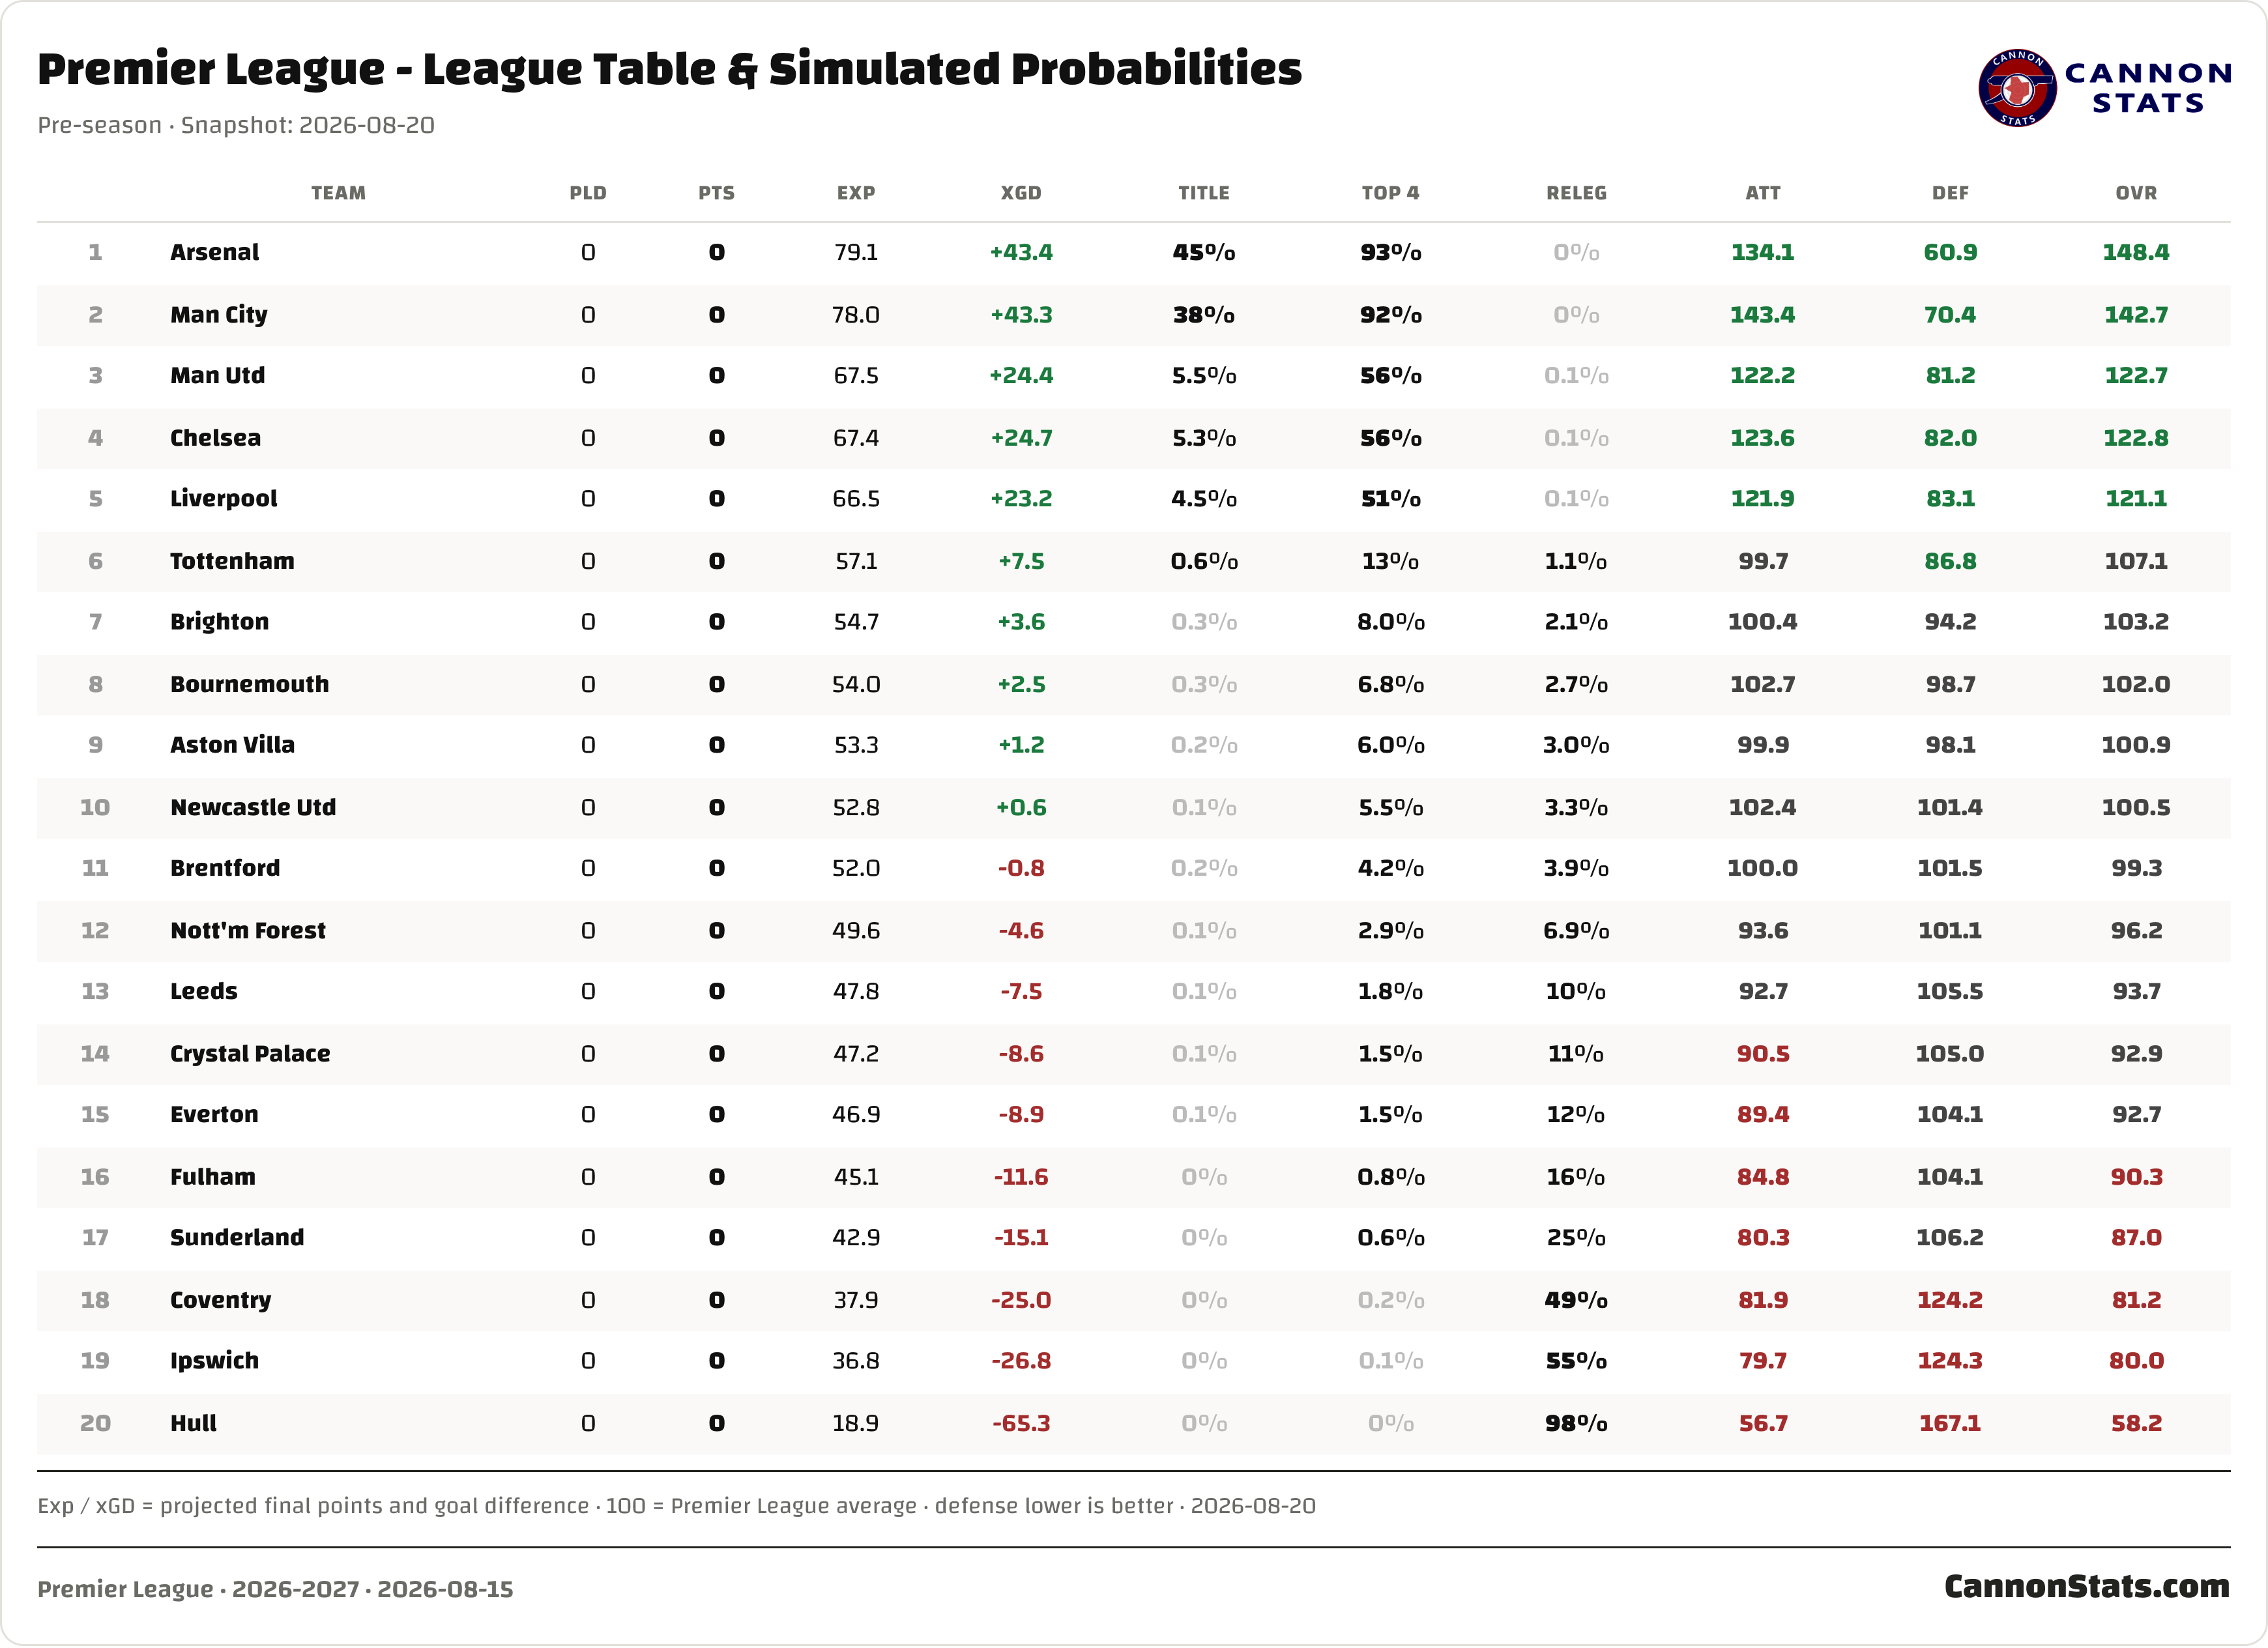The height and width of the screenshot is (1648, 2268).
Task: Click the Cannon Stats circular logo
Action: point(2017,88)
